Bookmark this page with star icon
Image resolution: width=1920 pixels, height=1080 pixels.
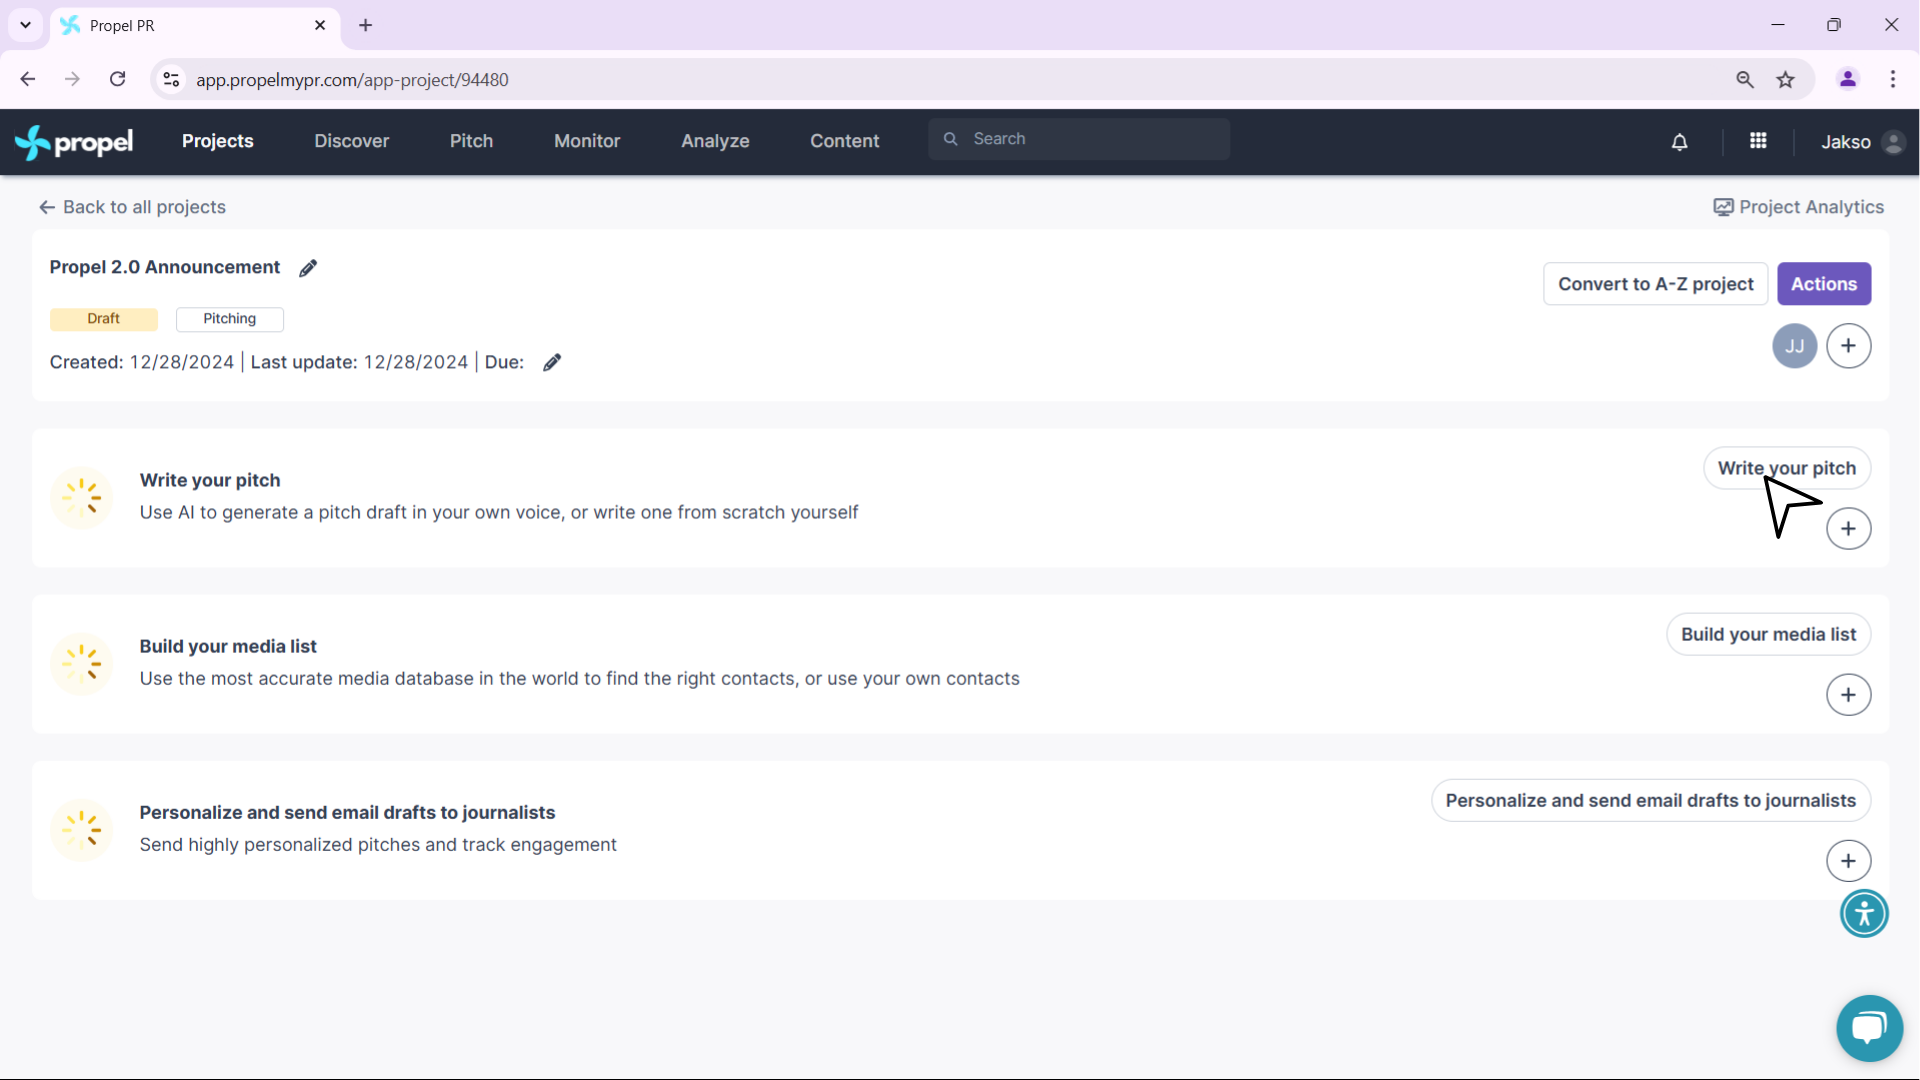tap(1786, 80)
